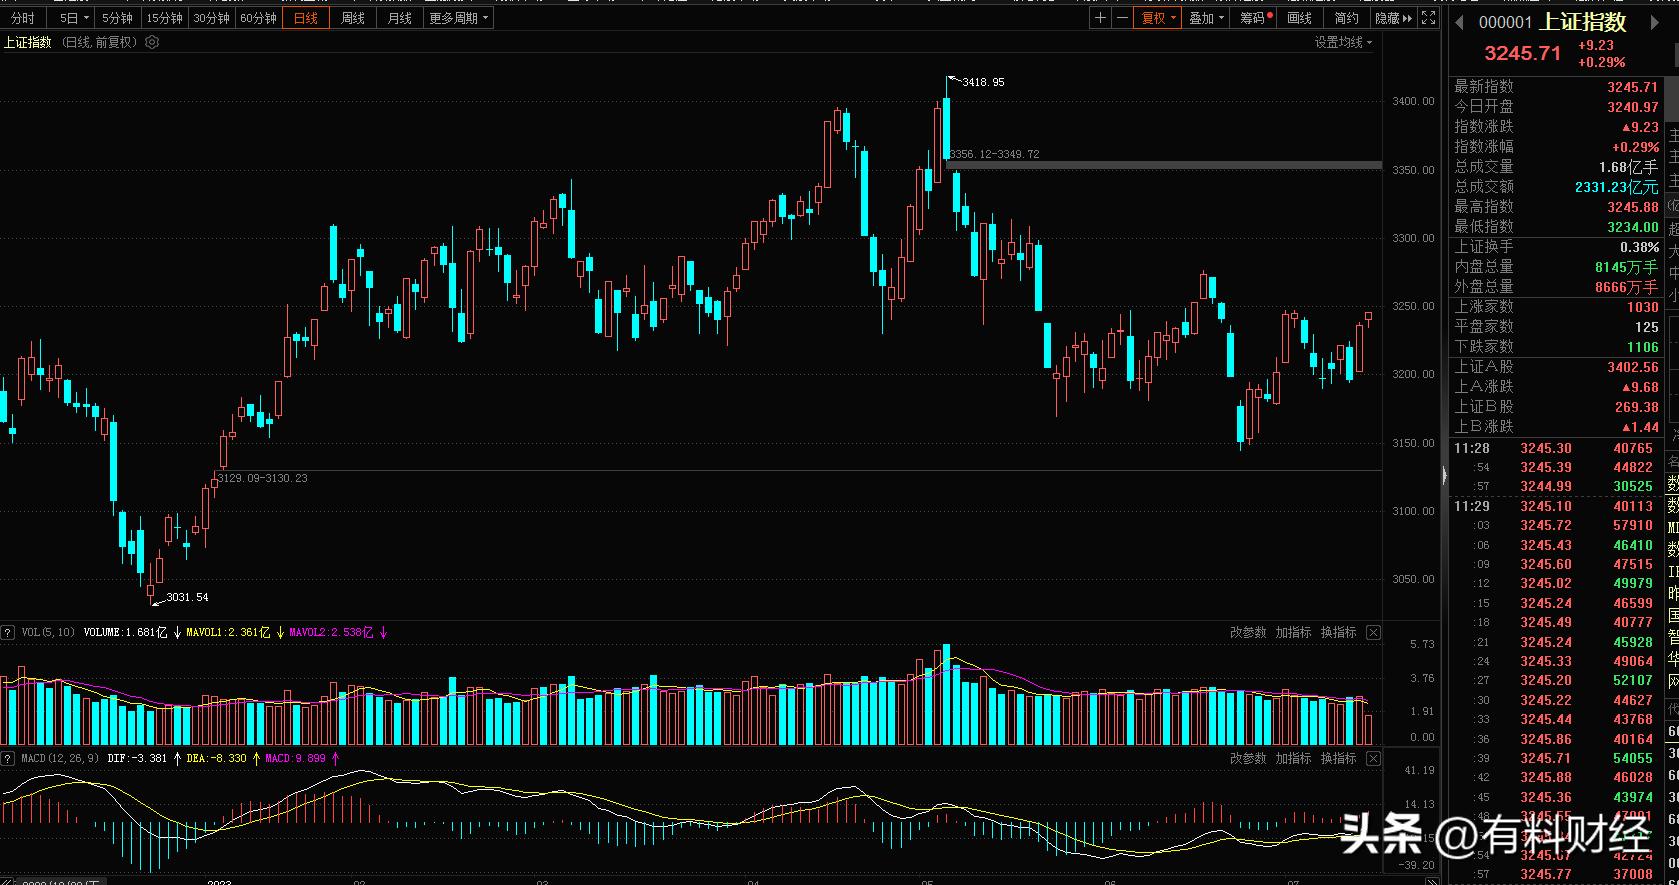Zoom out chart with the minus icon
The width and height of the screenshot is (1679, 885).
point(1122,18)
